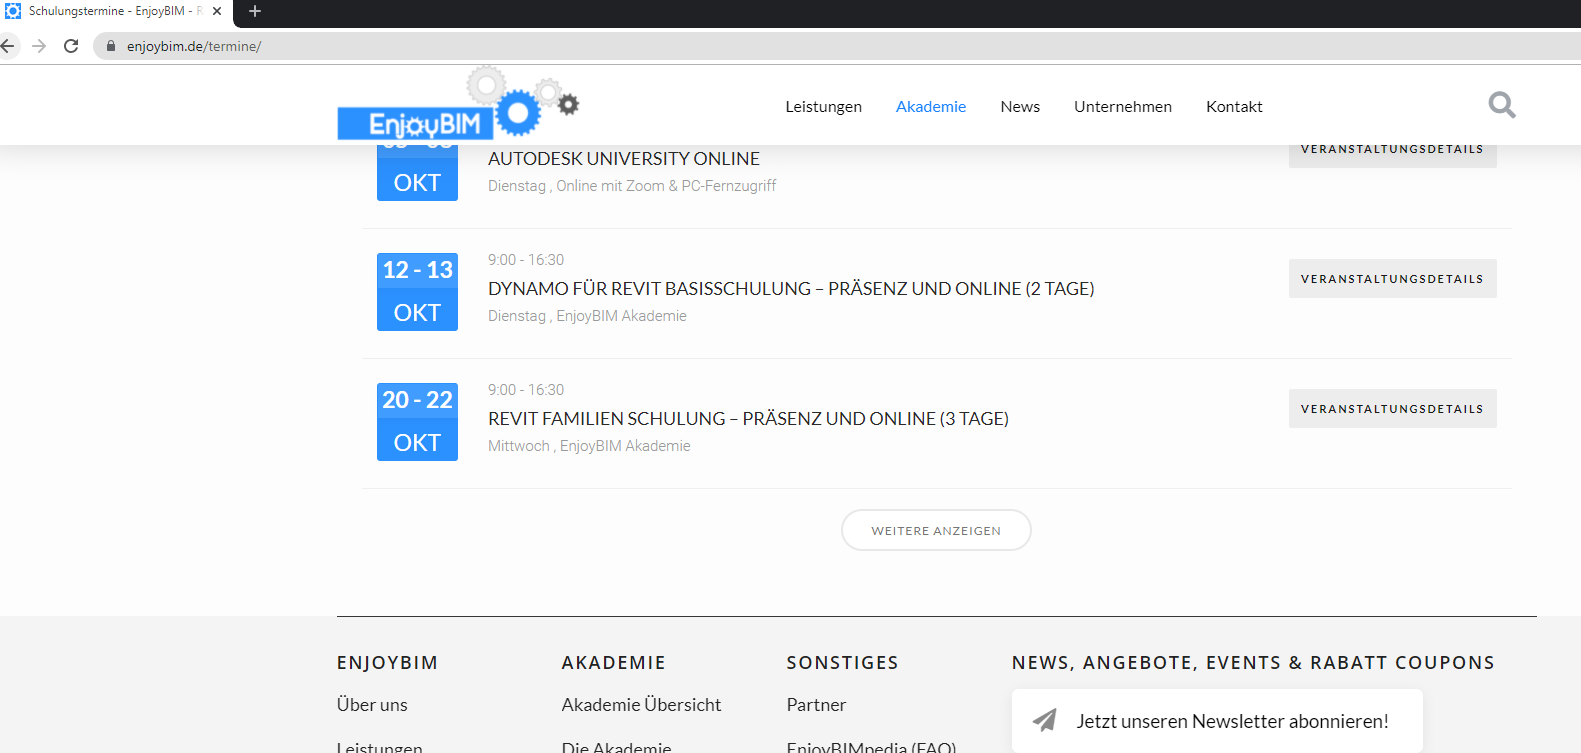Open Revit Familien Schulung title

tap(748, 419)
